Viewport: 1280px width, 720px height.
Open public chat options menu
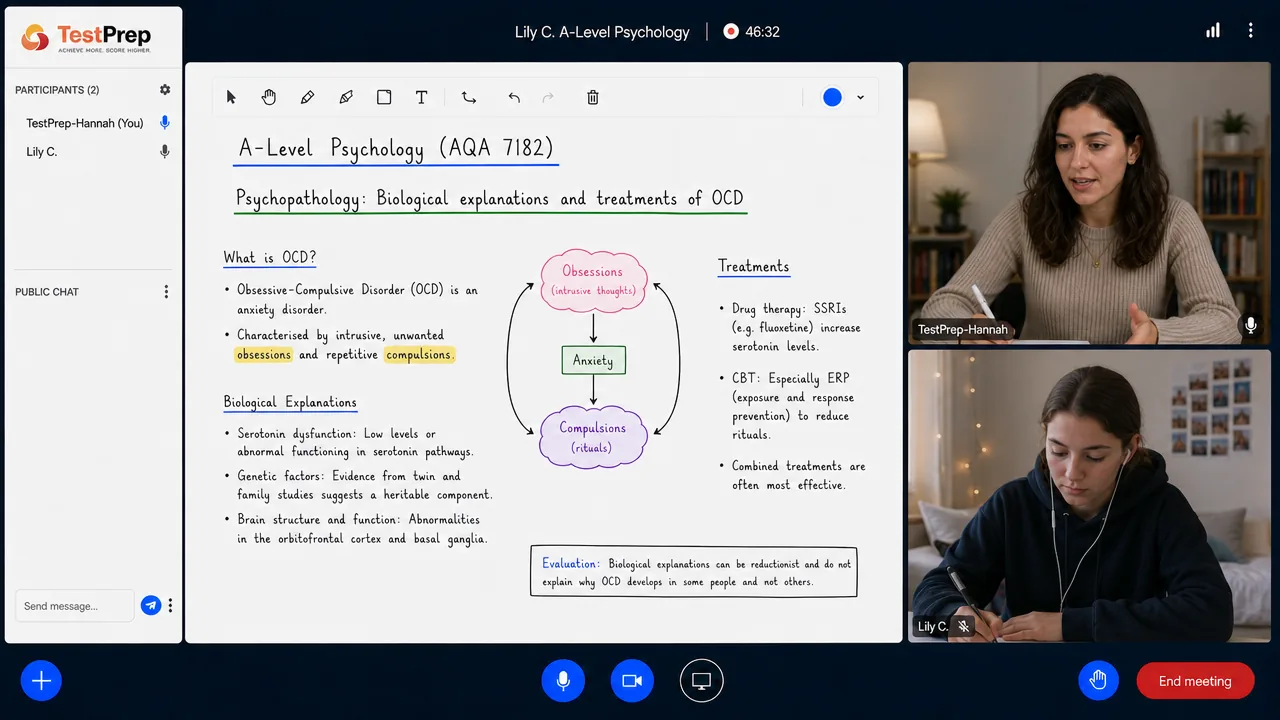[166, 292]
